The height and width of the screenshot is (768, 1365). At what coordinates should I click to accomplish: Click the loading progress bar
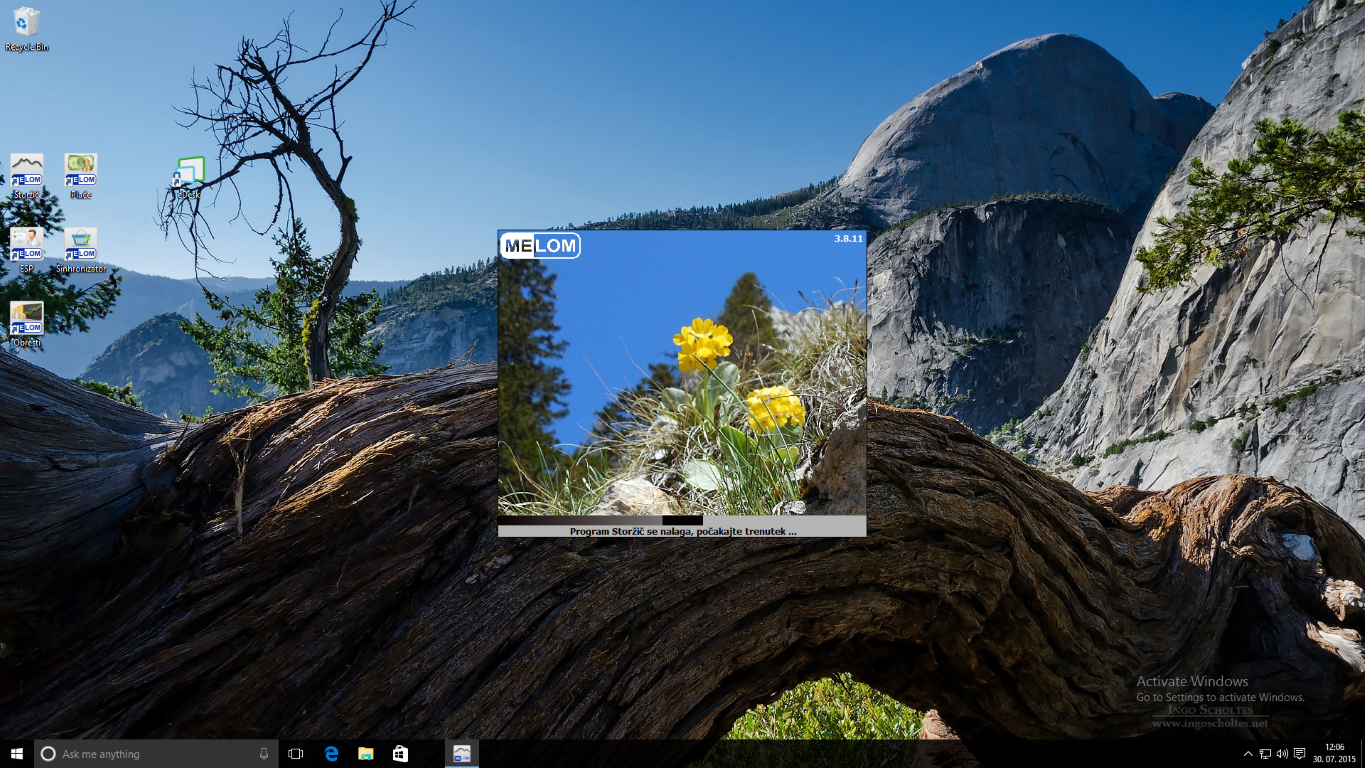pyautogui.click(x=600, y=520)
